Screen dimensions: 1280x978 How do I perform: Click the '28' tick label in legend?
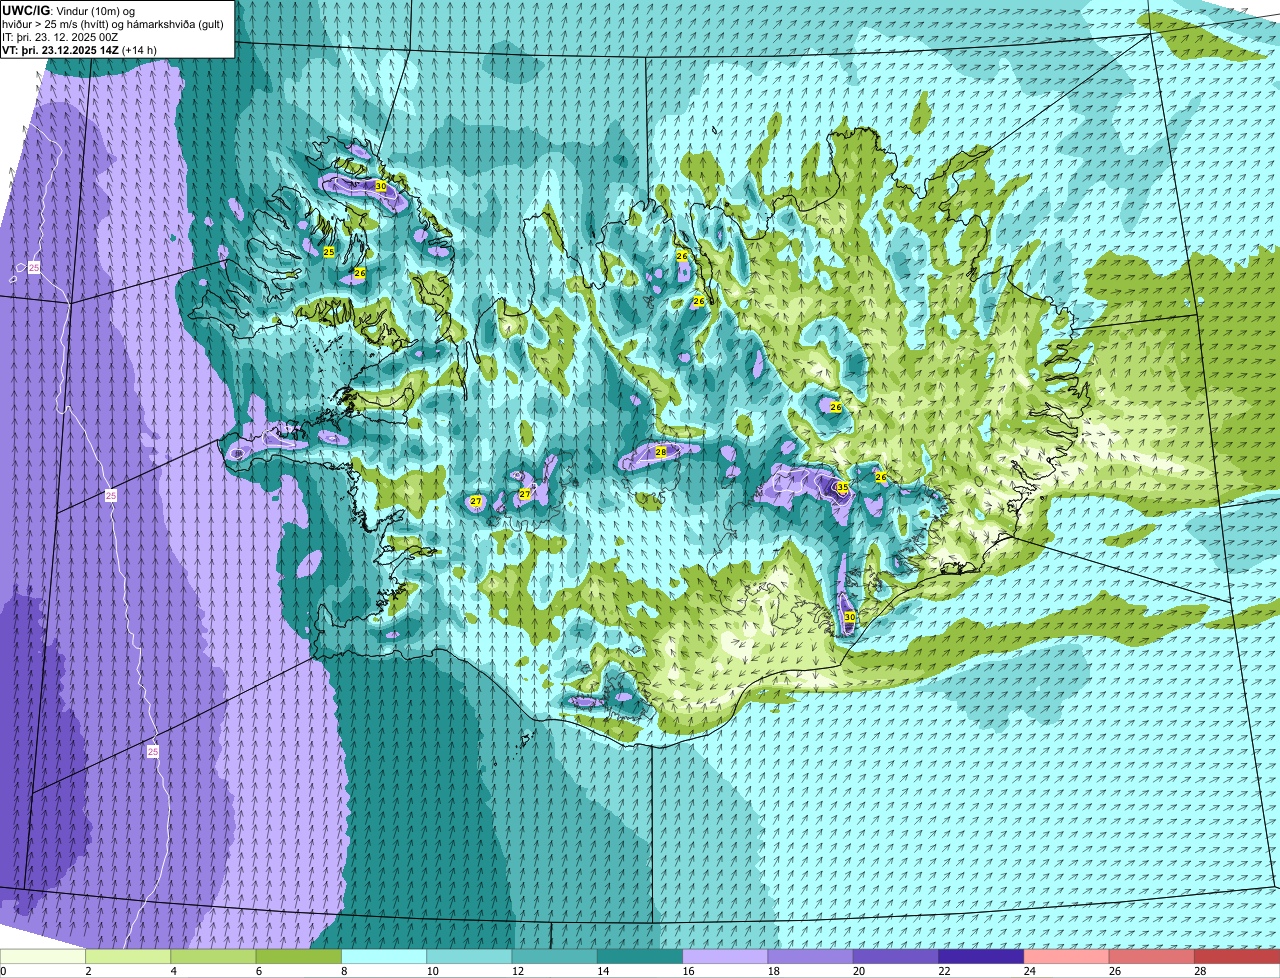click(1199, 971)
